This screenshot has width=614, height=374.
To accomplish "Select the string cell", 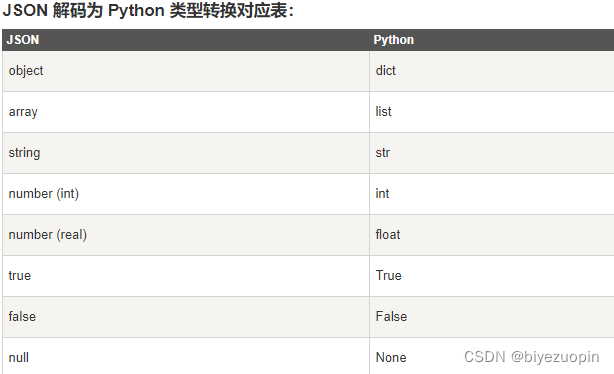I will coord(186,153).
